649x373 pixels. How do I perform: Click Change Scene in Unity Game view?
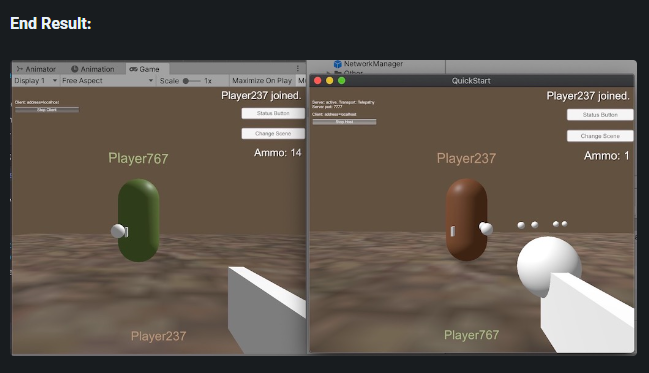[x=273, y=133]
